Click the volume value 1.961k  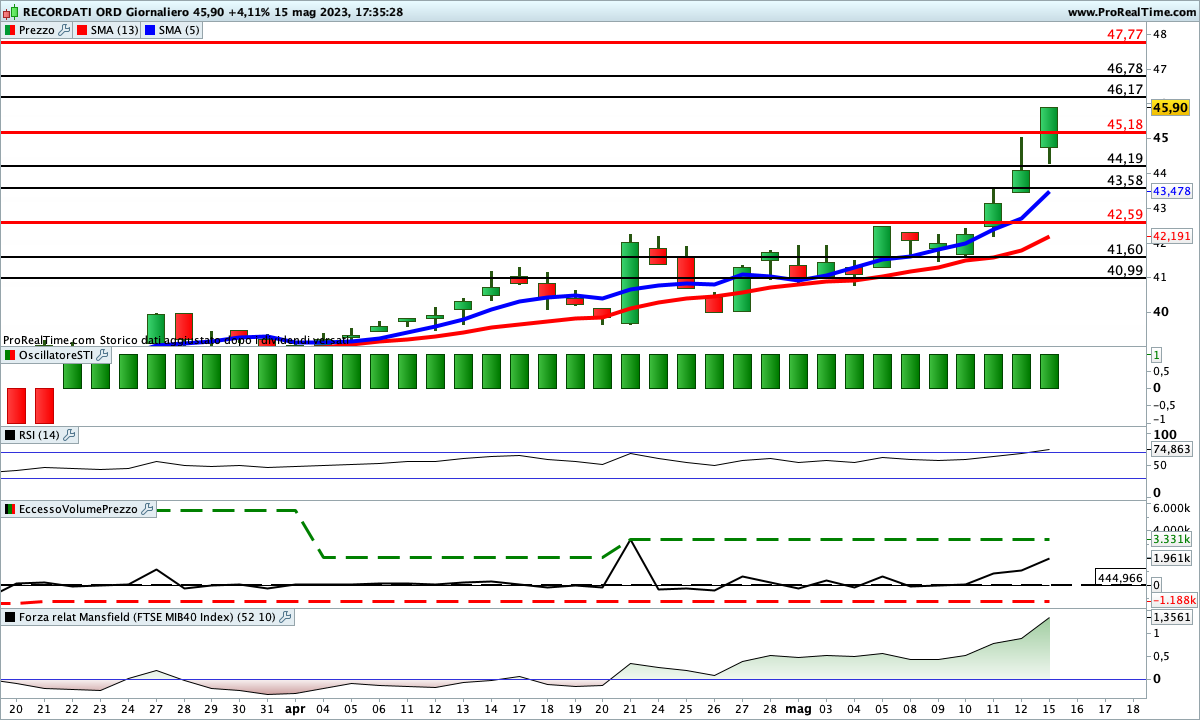1171,559
